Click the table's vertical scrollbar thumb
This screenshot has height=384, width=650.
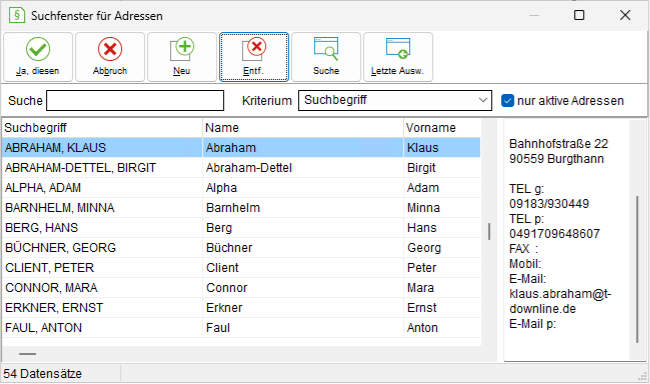point(489,231)
